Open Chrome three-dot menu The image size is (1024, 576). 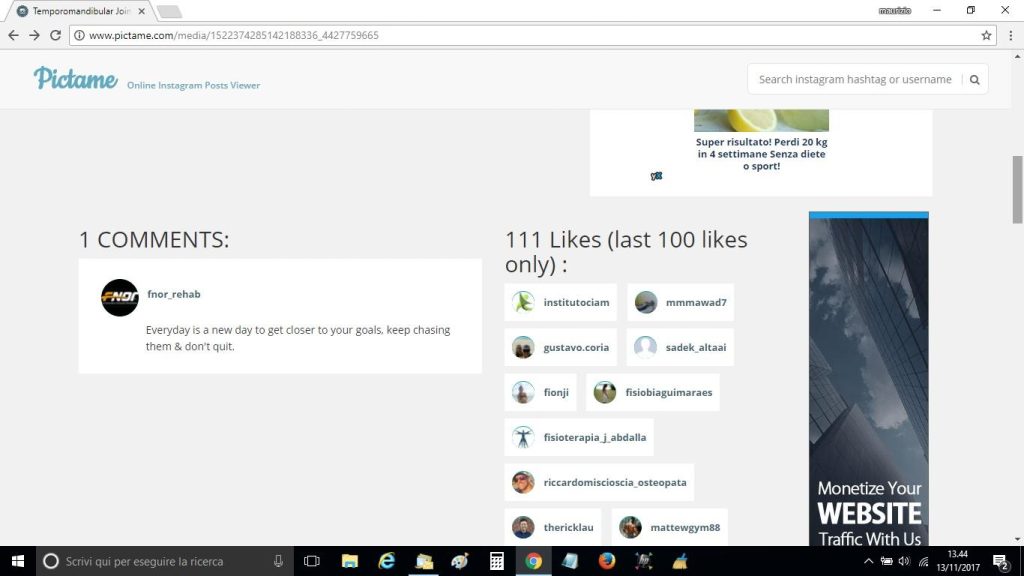click(1010, 35)
